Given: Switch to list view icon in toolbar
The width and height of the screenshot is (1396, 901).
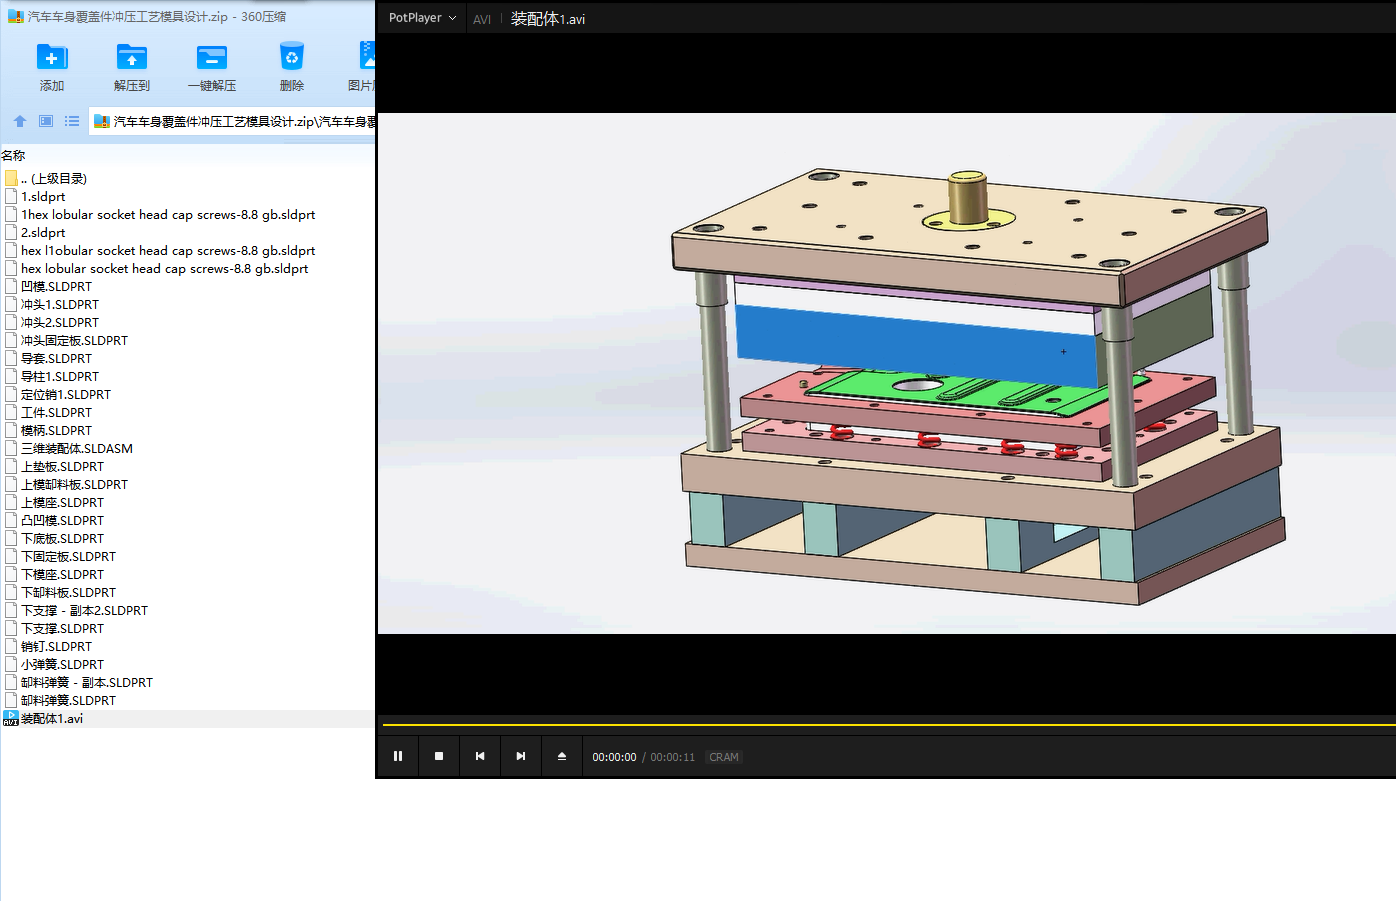Looking at the screenshot, I should [72, 121].
